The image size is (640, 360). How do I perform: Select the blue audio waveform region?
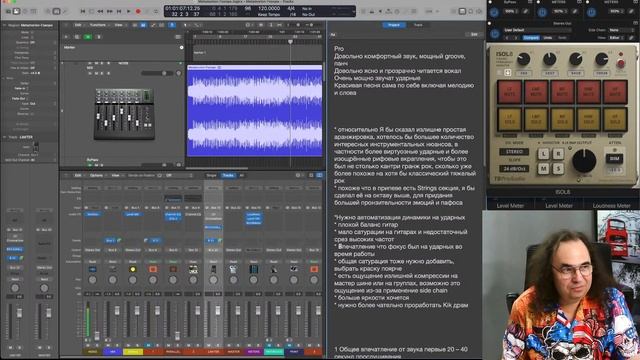tap(255, 111)
